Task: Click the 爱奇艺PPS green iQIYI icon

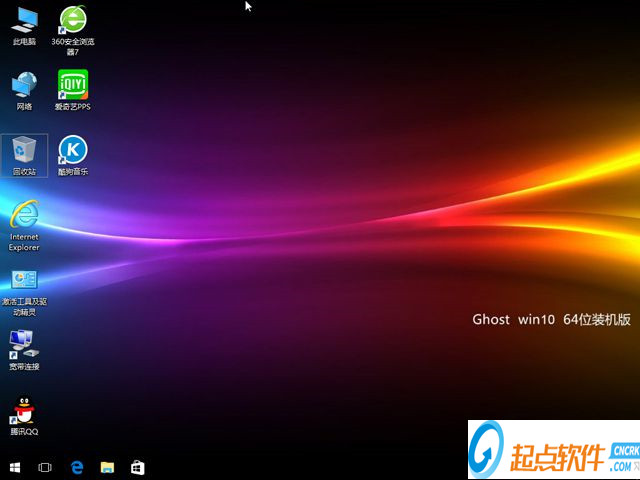Action: coord(72,85)
